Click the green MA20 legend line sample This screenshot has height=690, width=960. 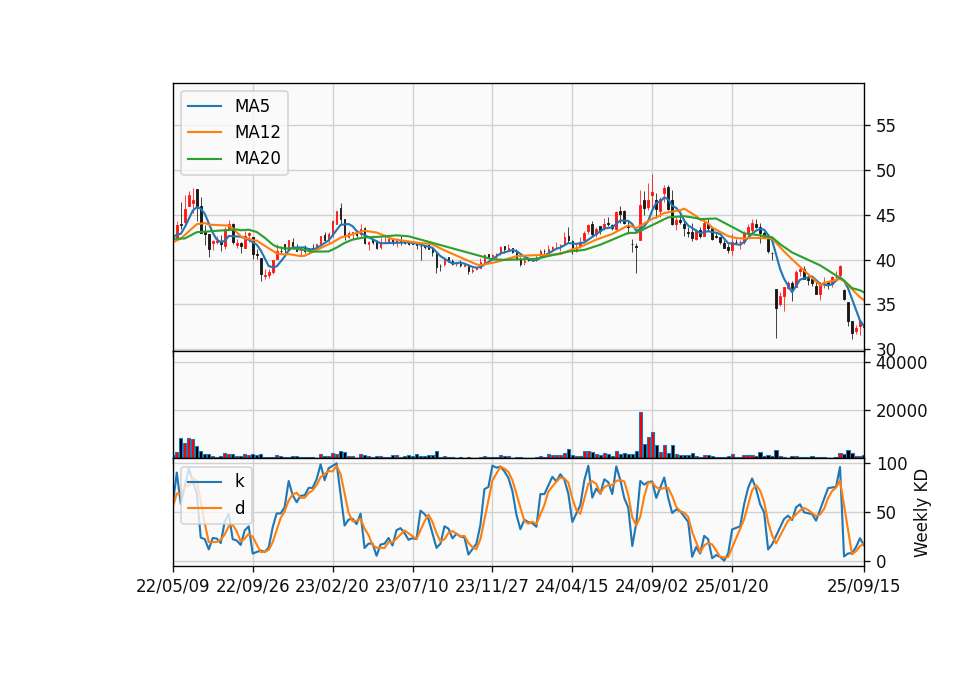(x=204, y=159)
